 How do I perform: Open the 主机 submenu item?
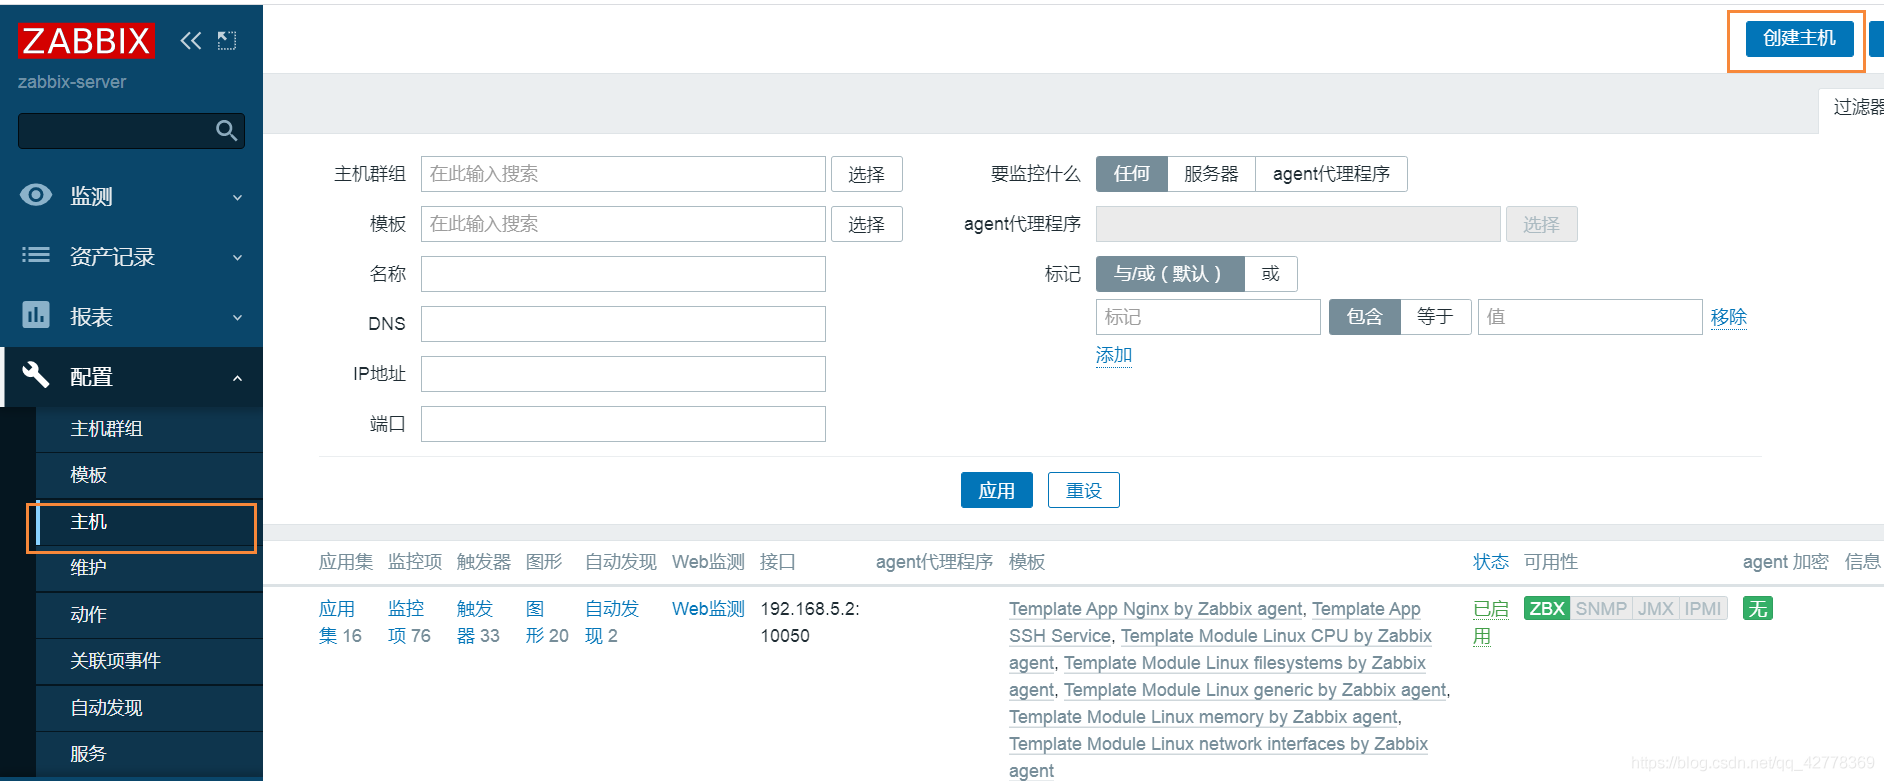(x=149, y=522)
